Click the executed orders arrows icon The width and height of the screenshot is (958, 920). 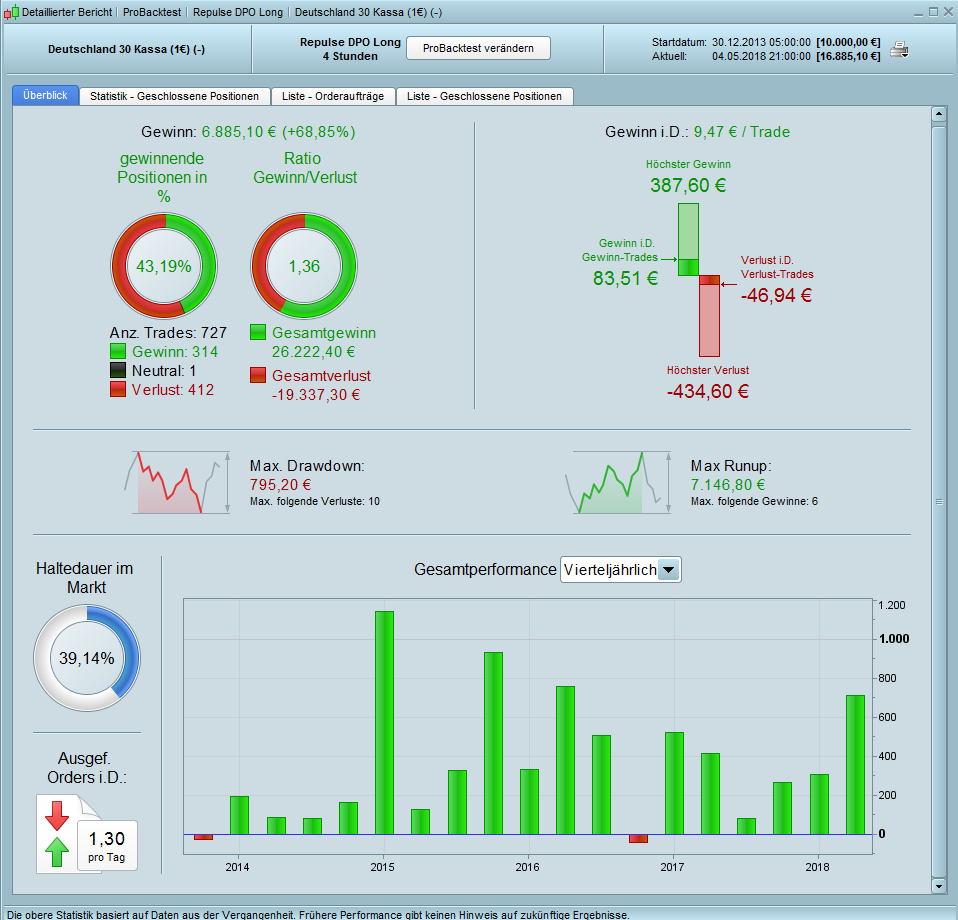pos(57,834)
